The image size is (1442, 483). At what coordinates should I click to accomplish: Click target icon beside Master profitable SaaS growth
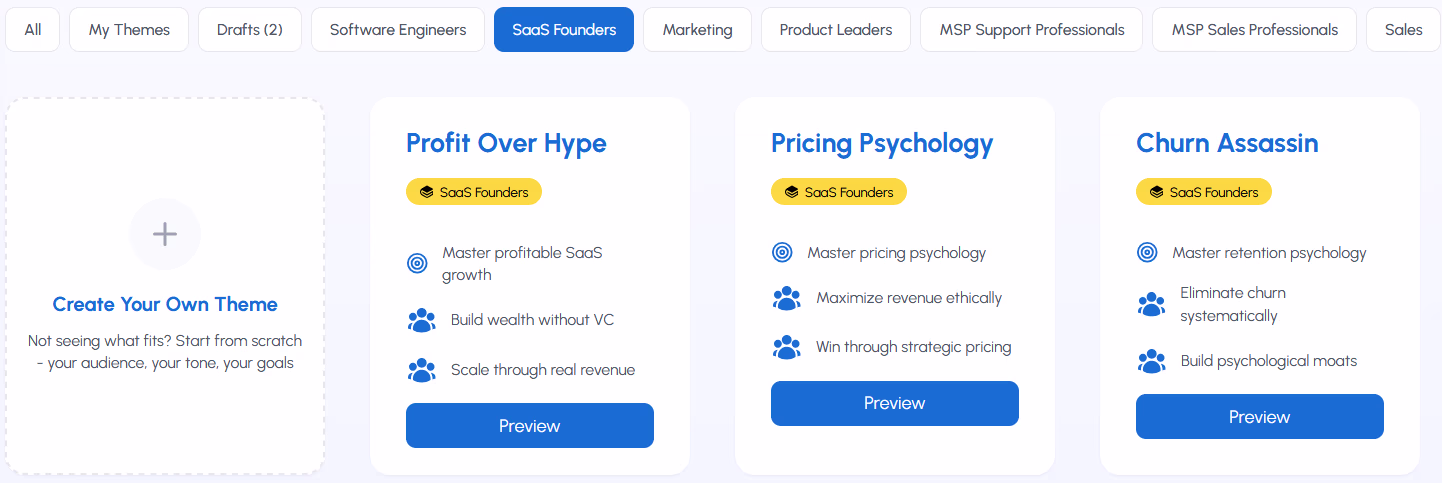(x=418, y=264)
